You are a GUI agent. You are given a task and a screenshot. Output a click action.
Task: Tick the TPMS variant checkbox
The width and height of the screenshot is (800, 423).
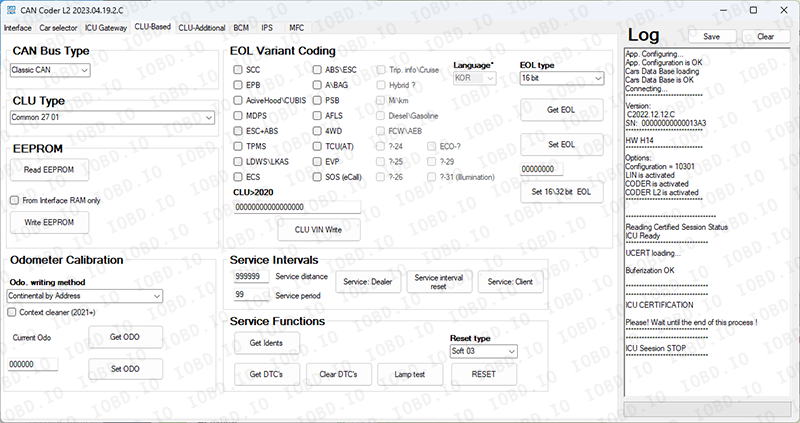(238, 146)
